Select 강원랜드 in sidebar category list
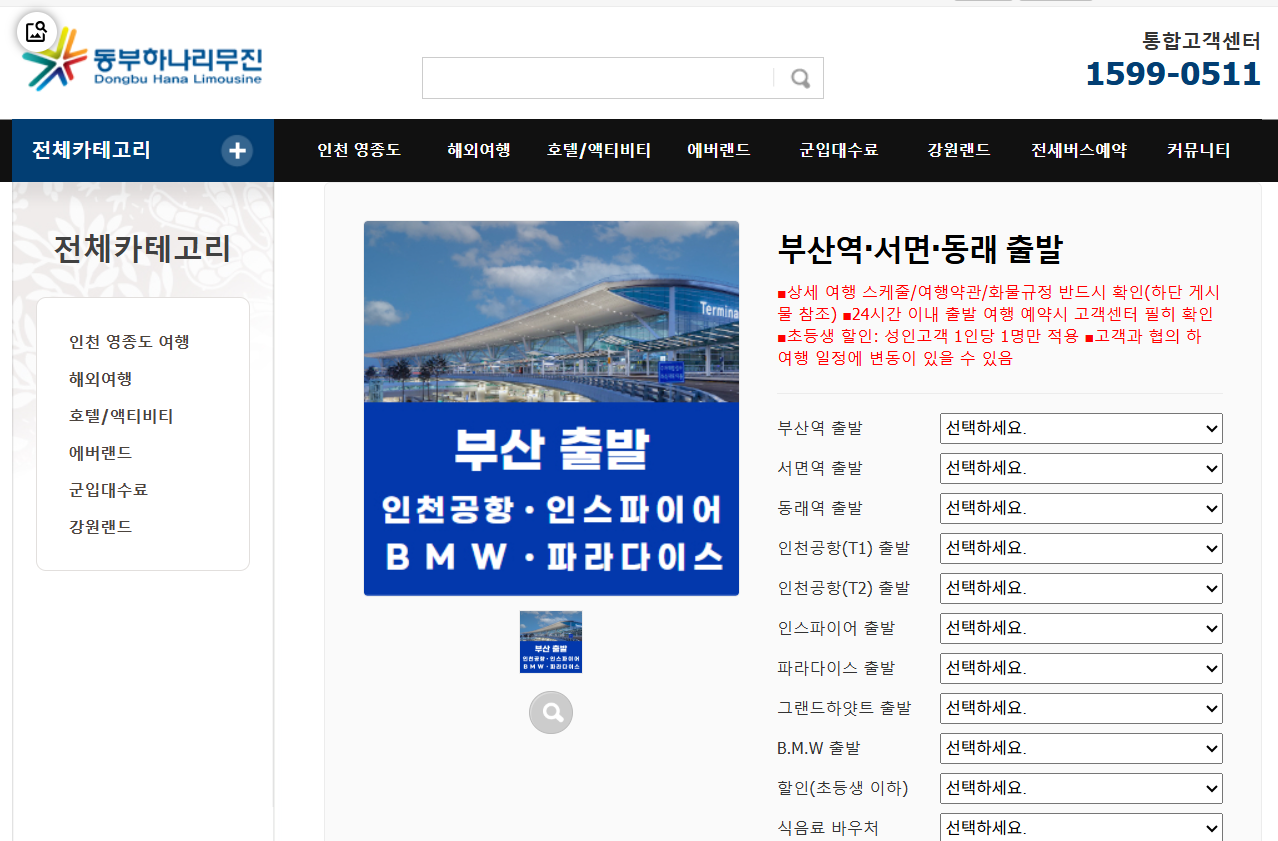Screen dimensions: 1278x841 coord(101,527)
